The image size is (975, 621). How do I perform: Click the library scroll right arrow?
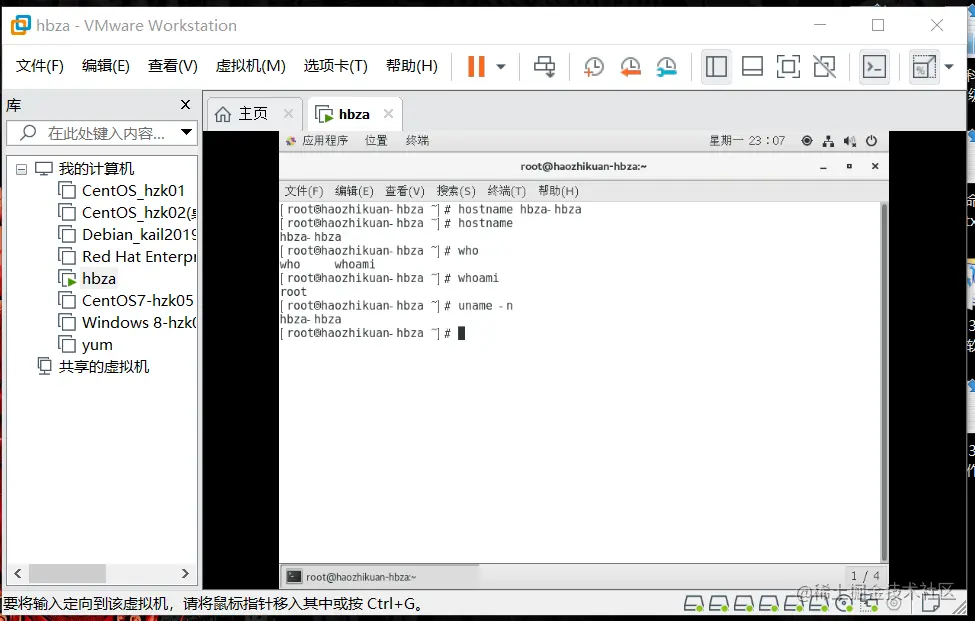point(185,573)
